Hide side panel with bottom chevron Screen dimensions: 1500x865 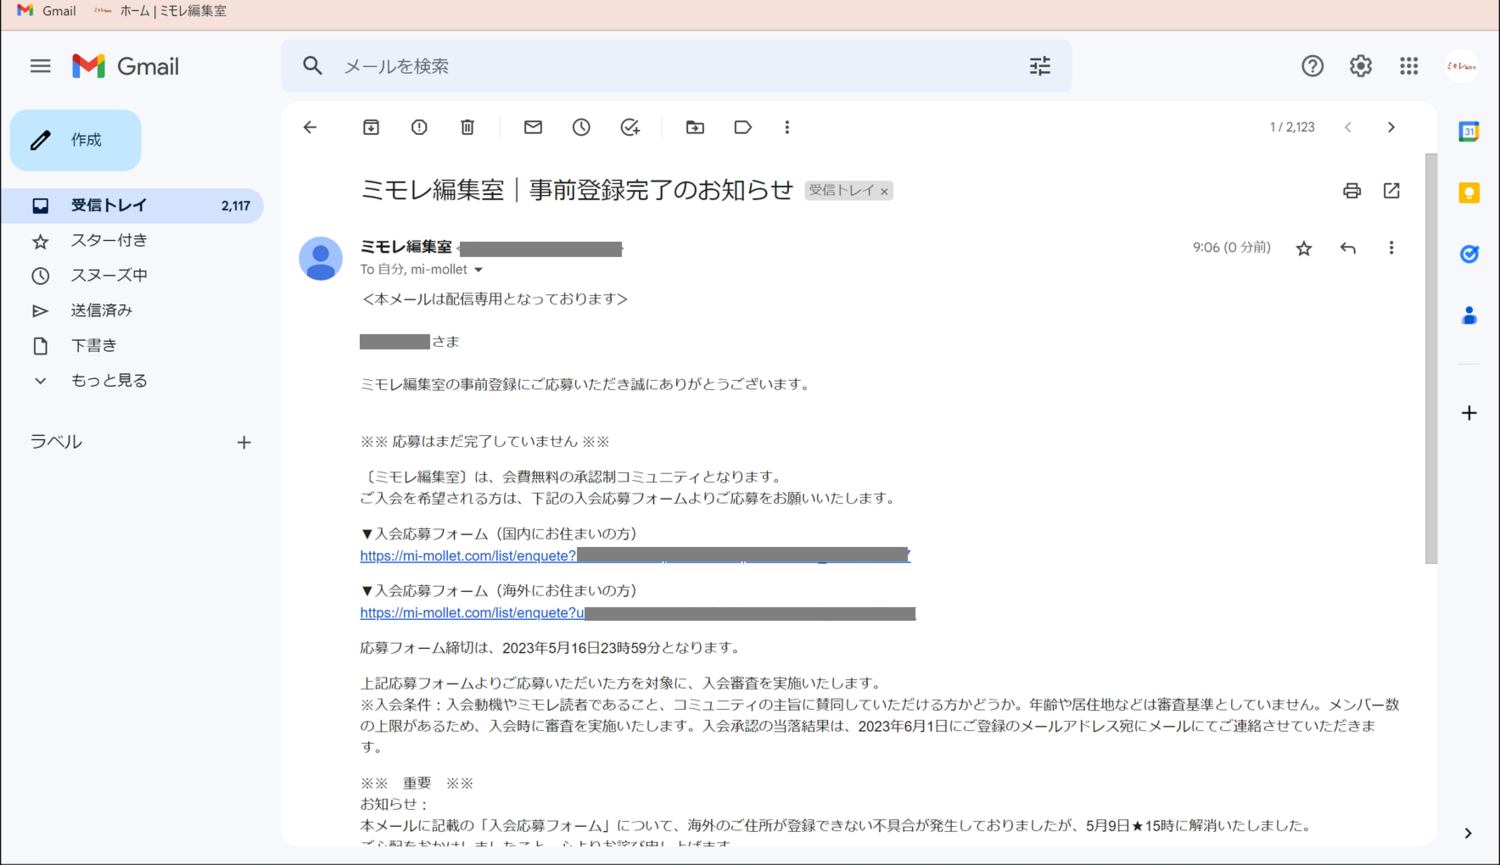pyautogui.click(x=1468, y=833)
